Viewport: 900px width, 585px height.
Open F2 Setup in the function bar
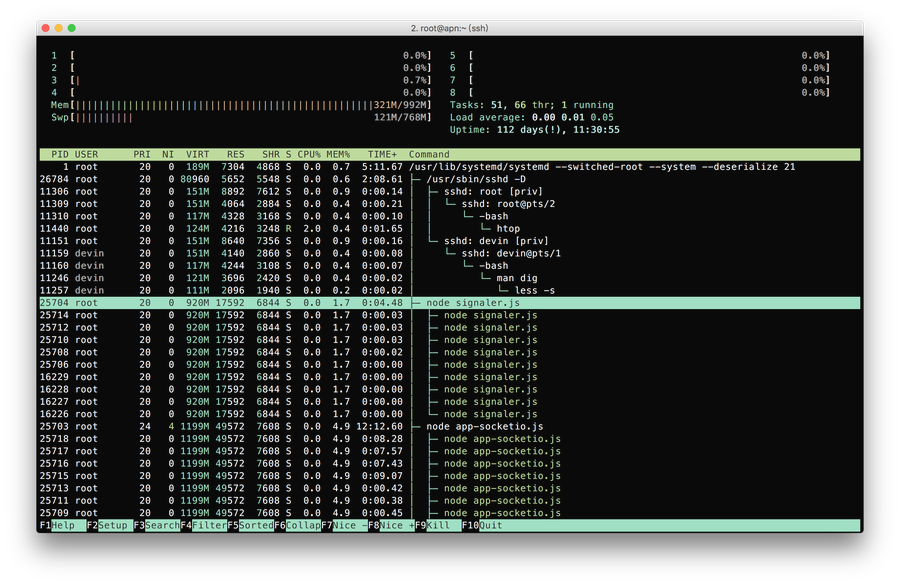pyautogui.click(x=110, y=525)
